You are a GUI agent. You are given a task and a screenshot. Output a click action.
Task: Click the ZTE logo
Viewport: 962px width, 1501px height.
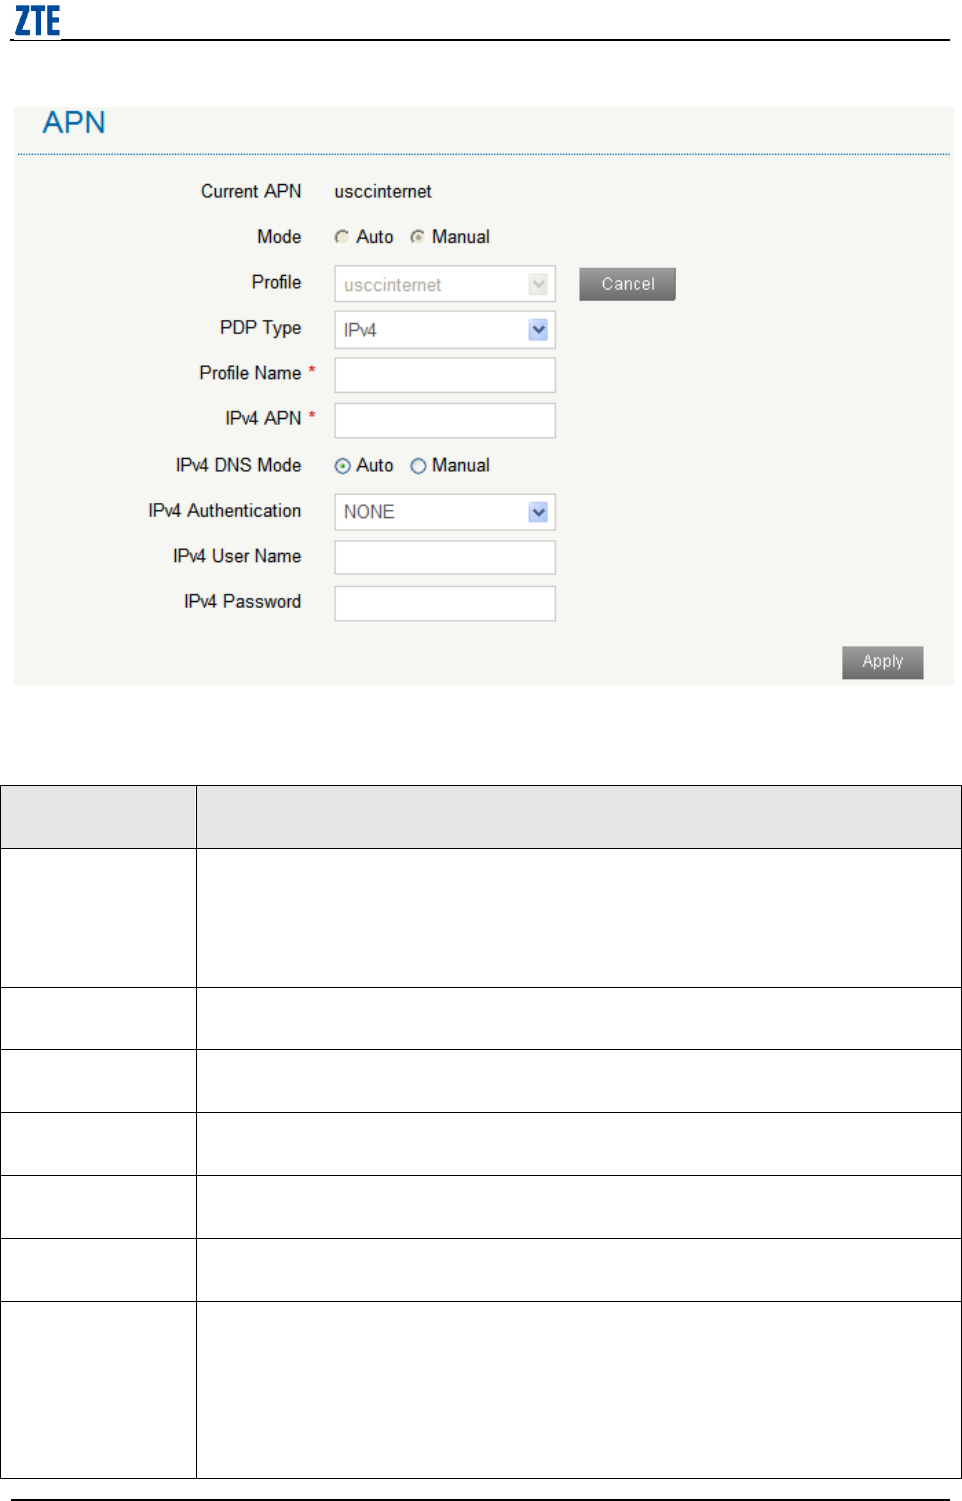pos(37,21)
